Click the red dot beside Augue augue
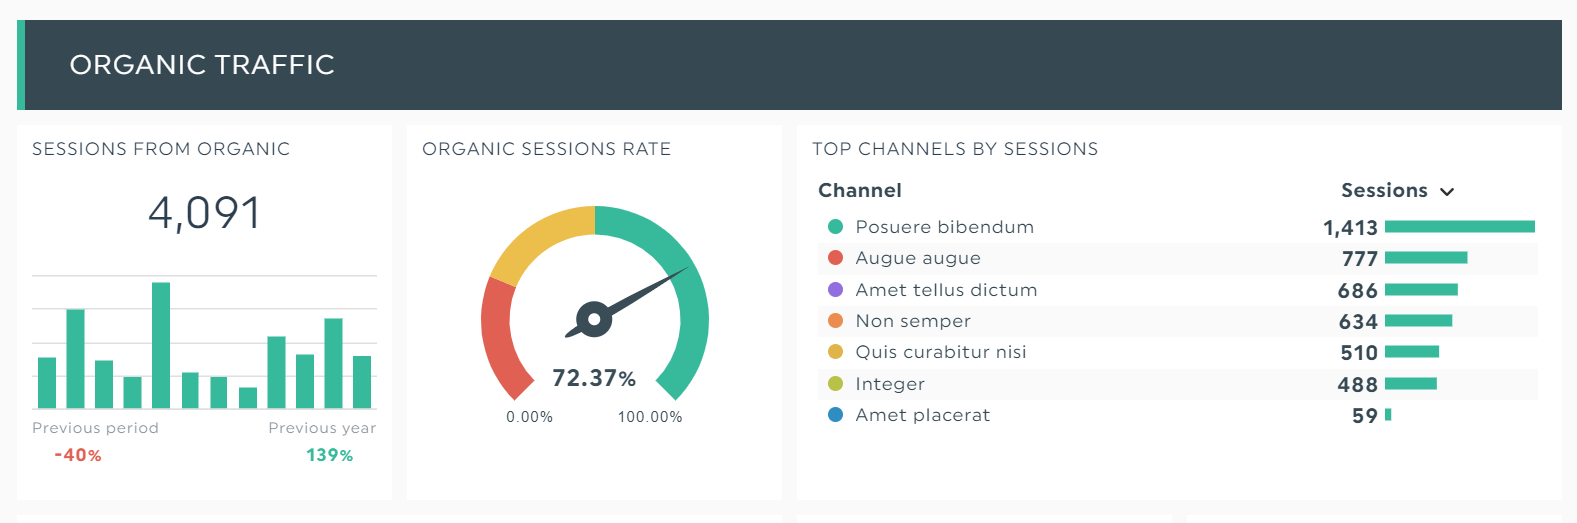This screenshot has height=523, width=1577. click(x=835, y=258)
